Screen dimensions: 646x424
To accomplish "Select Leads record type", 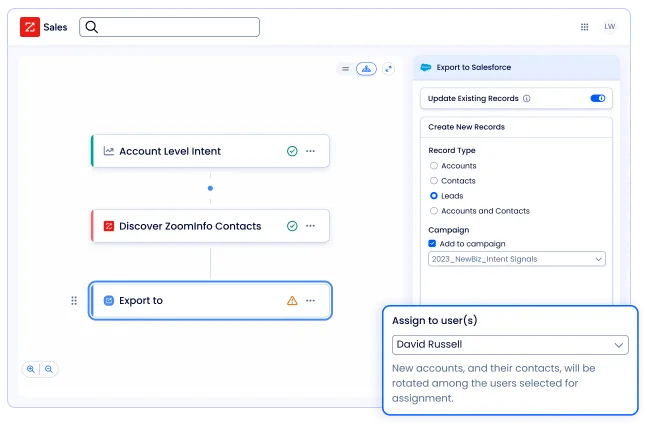I will (434, 196).
